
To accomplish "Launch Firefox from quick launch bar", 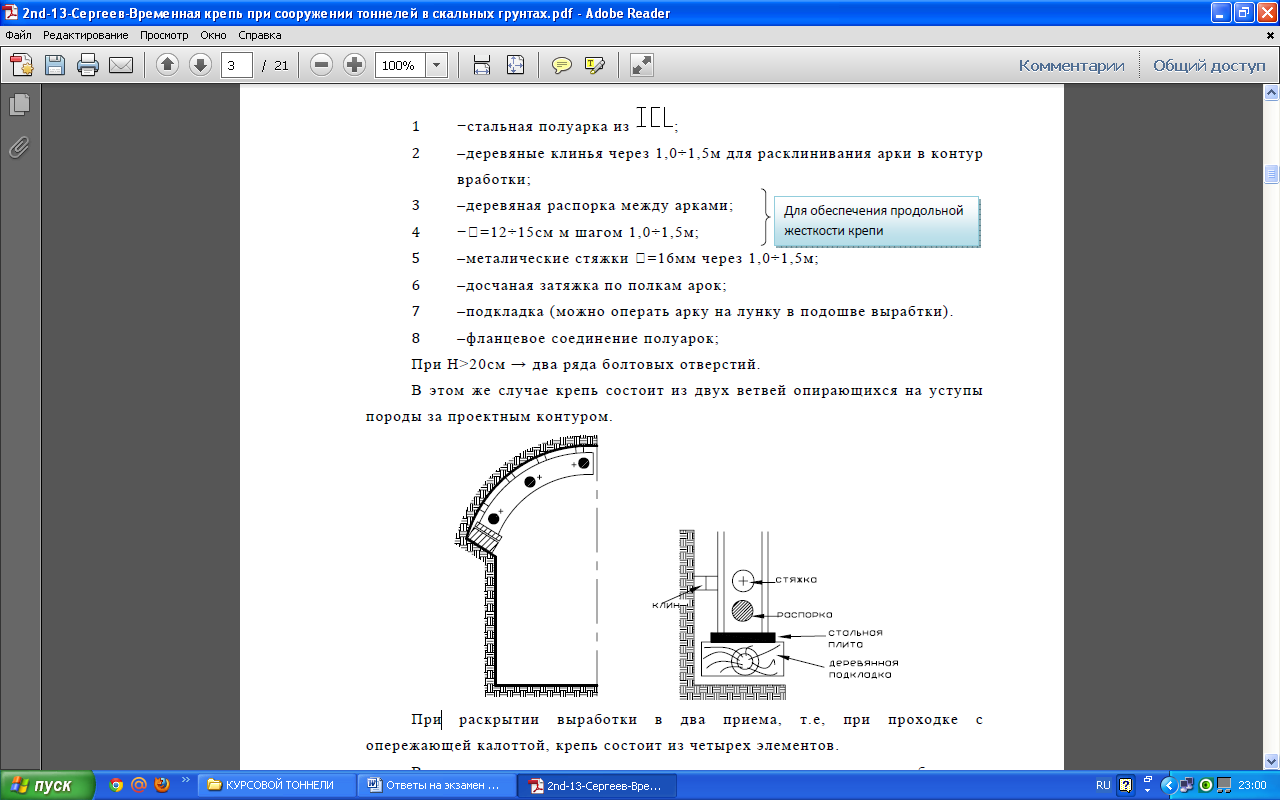I will click(x=162, y=785).
